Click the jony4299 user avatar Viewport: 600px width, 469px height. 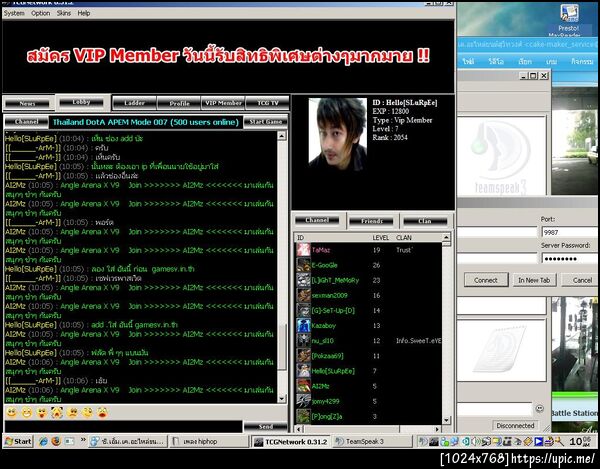click(303, 401)
